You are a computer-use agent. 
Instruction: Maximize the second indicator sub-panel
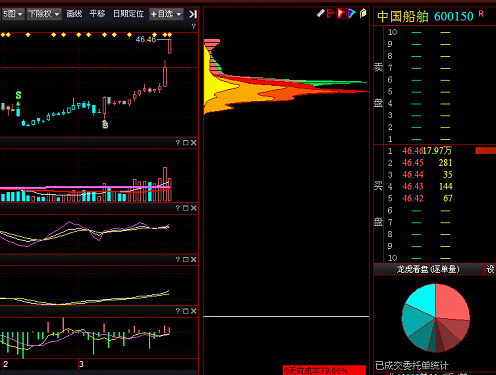[x=186, y=208]
